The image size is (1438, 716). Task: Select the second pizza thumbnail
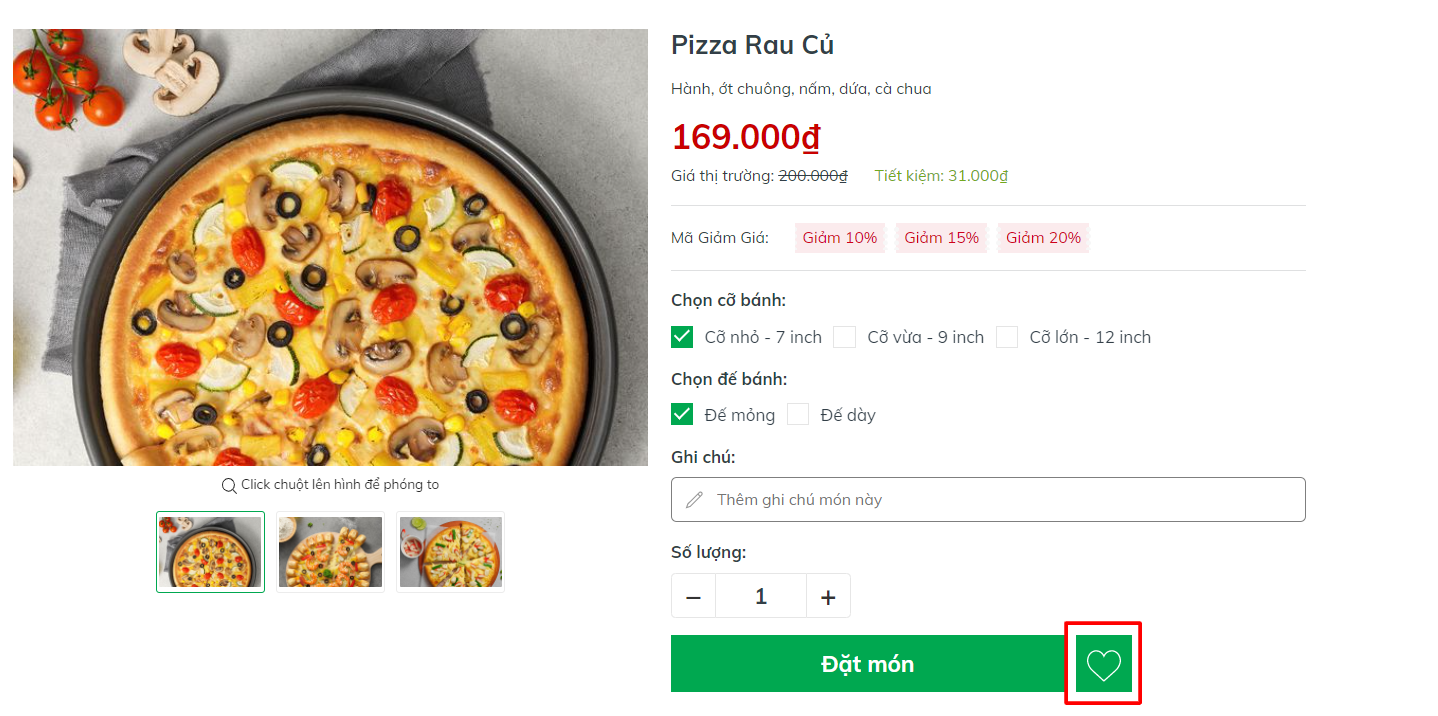330,551
